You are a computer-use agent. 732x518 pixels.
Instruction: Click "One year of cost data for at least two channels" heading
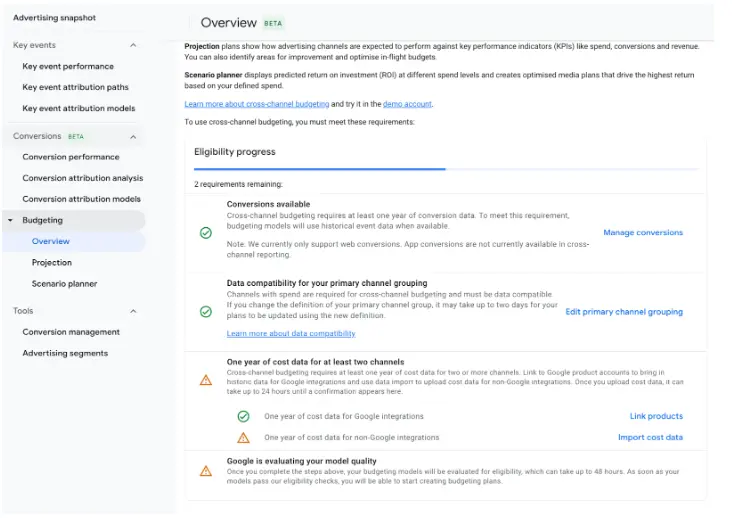click(x=316, y=362)
